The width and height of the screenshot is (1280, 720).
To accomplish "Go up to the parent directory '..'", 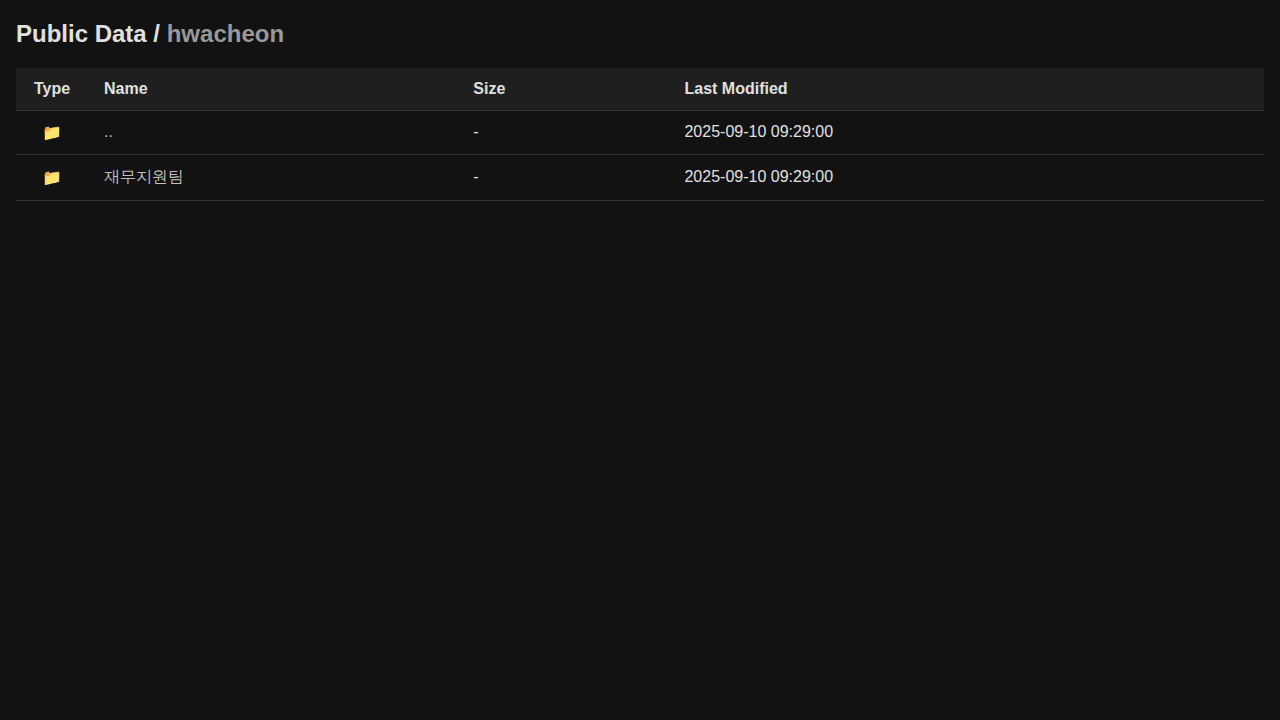I will coord(108,132).
